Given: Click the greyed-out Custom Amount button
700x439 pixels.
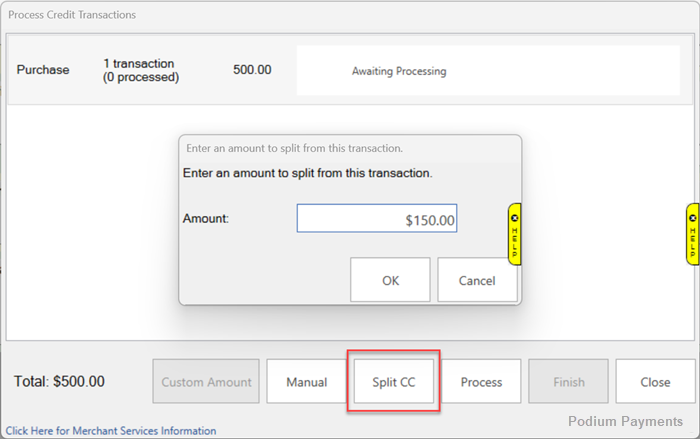Looking at the screenshot, I should (206, 381).
